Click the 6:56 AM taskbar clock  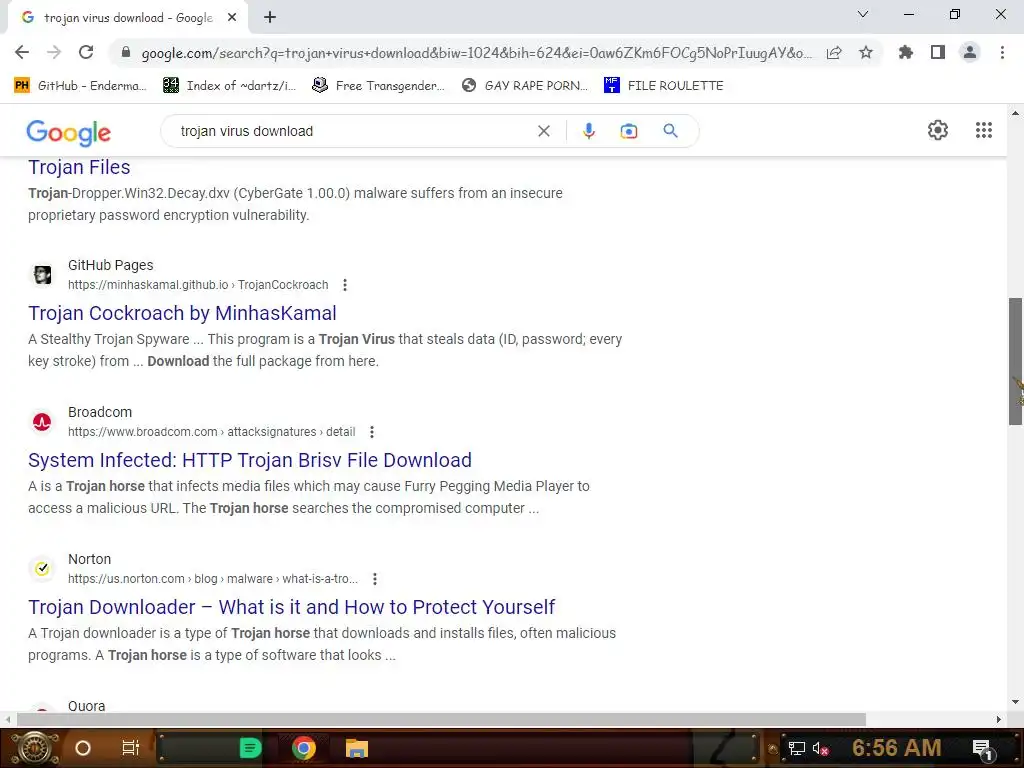[x=897, y=748]
